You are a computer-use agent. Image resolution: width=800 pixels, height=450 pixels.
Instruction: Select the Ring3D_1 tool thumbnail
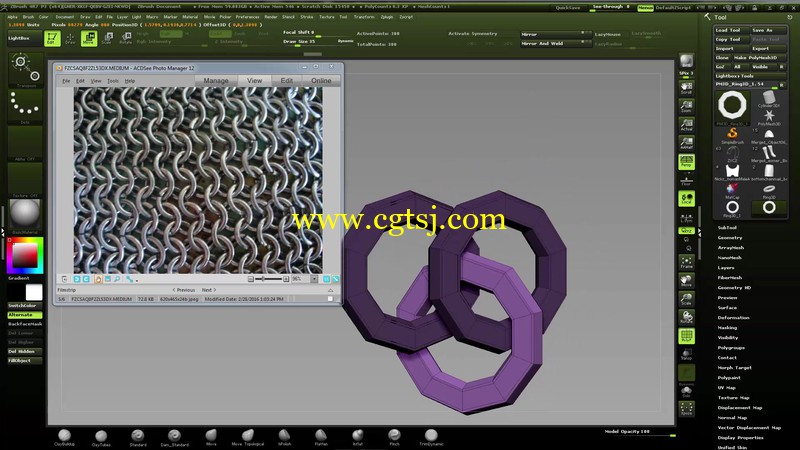click(732, 208)
